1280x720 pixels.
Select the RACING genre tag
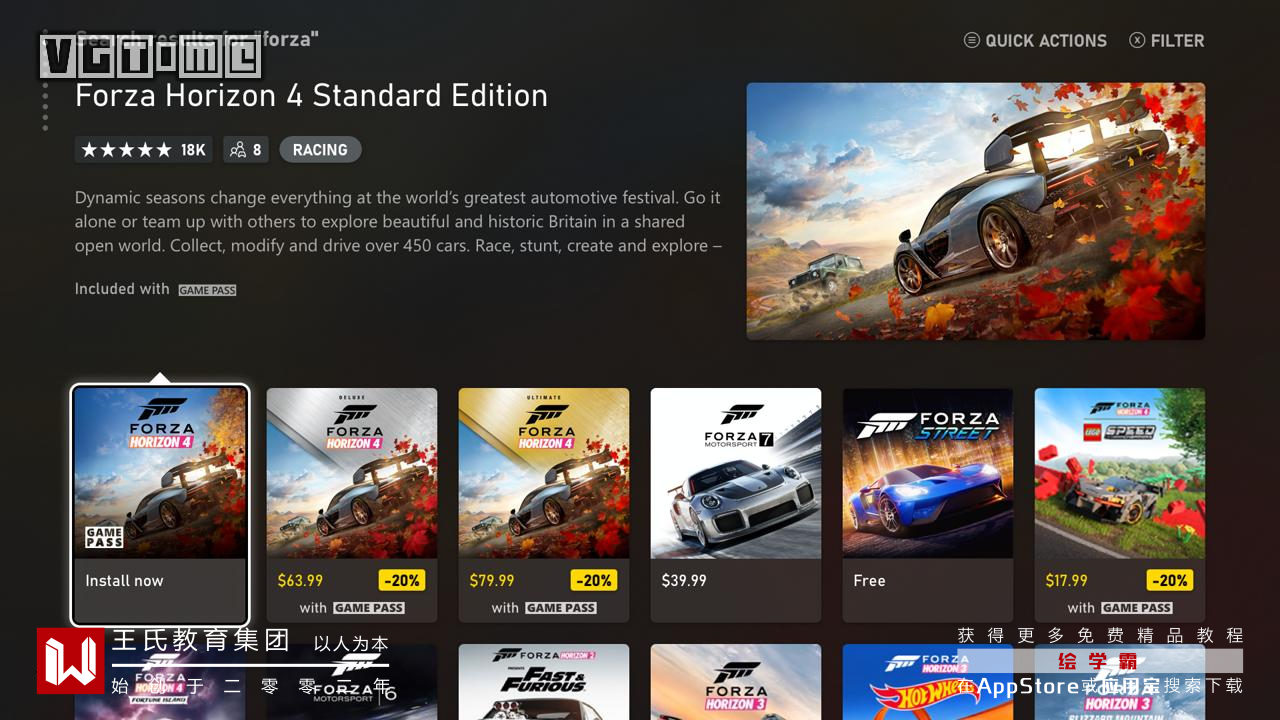pyautogui.click(x=320, y=150)
